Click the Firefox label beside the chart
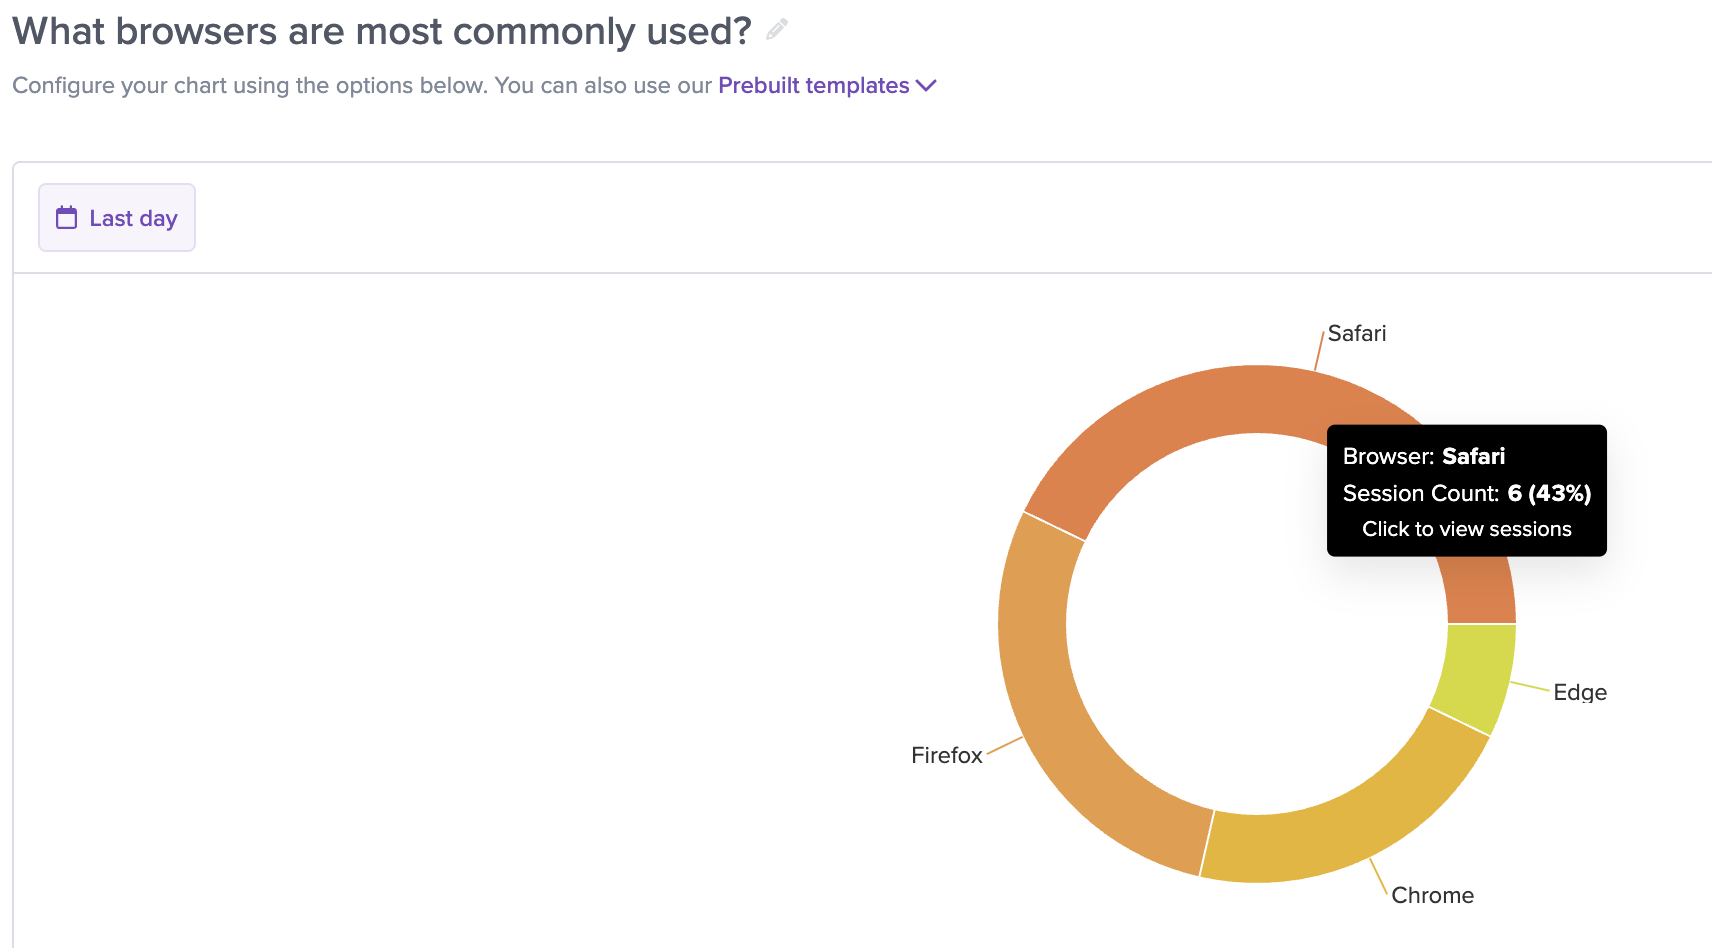The height and width of the screenshot is (948, 1712). [946, 756]
